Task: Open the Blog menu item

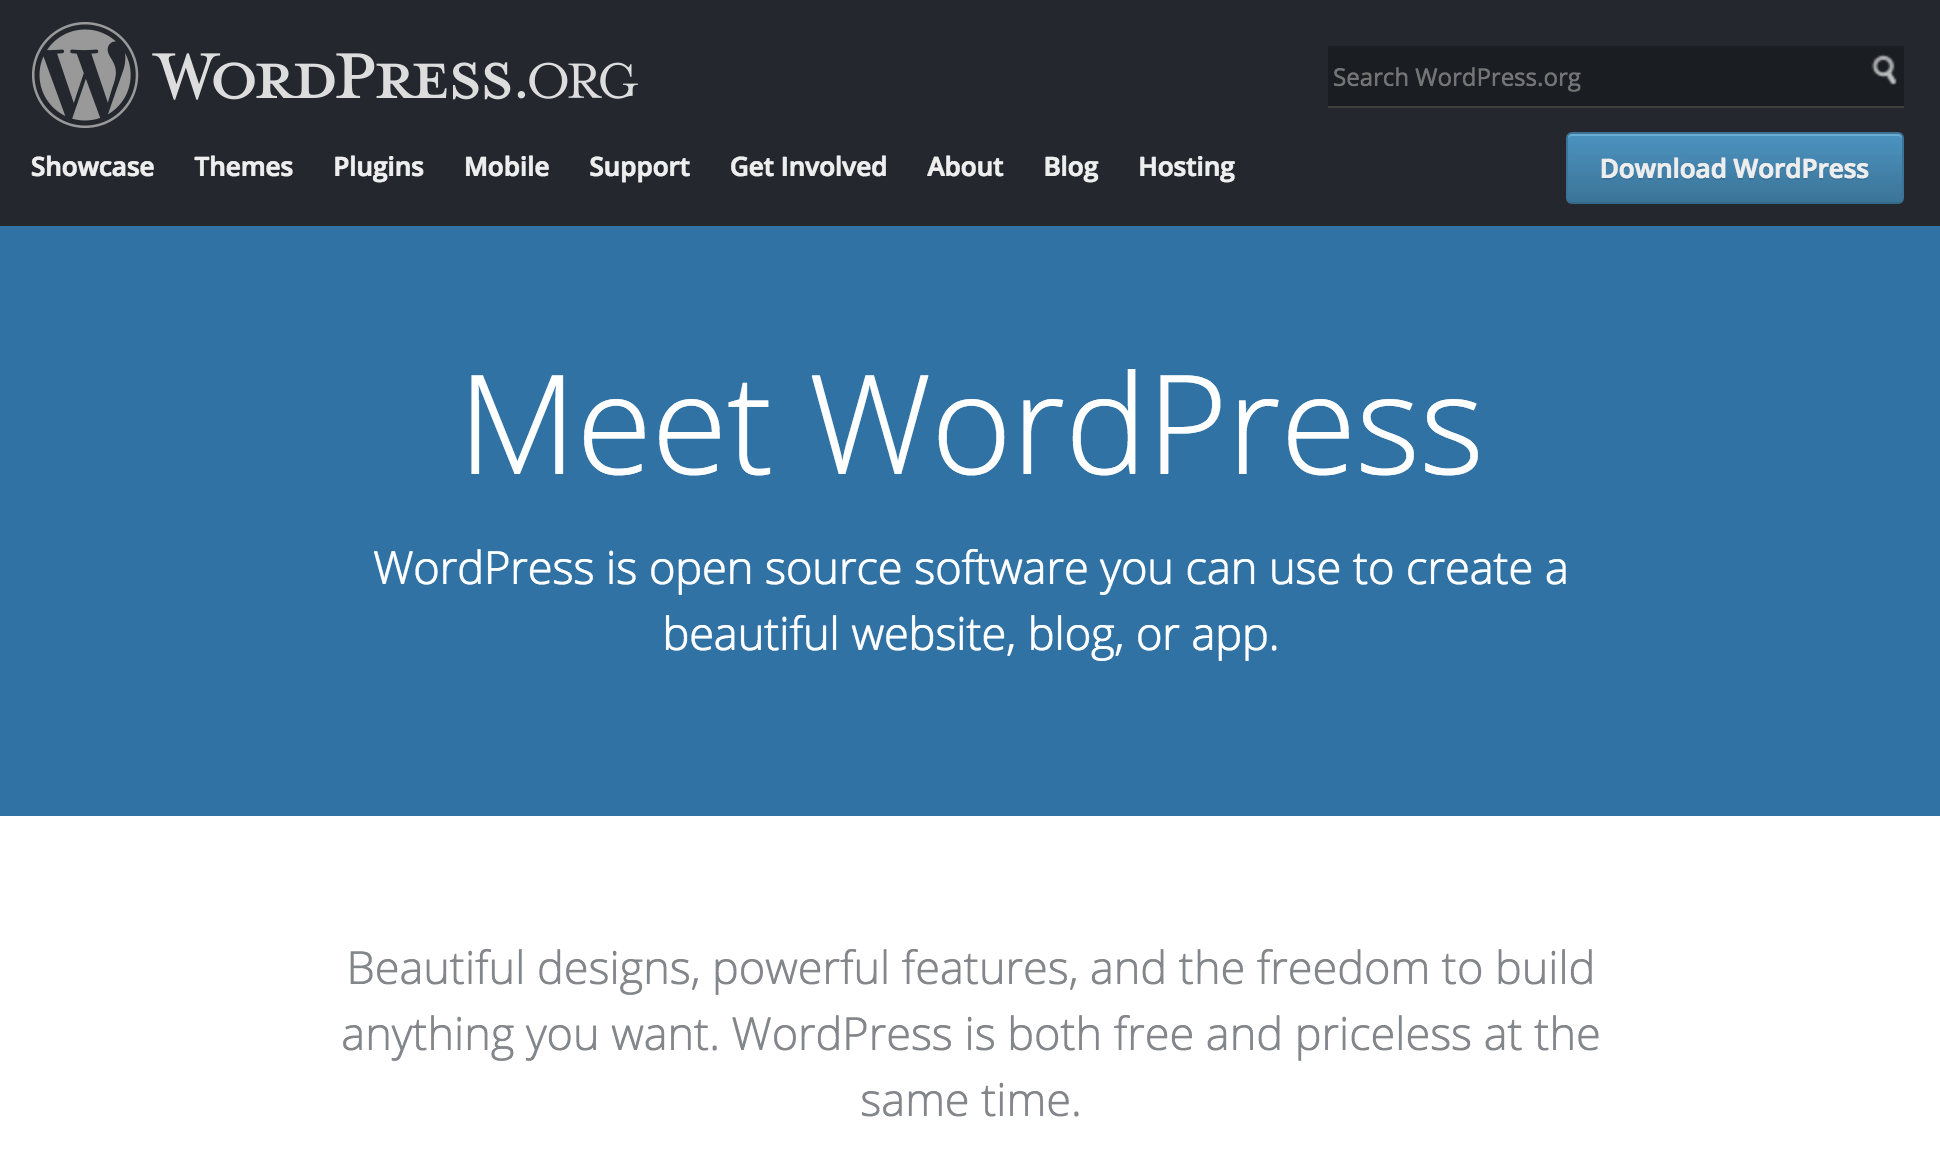Action: pos(1071,167)
